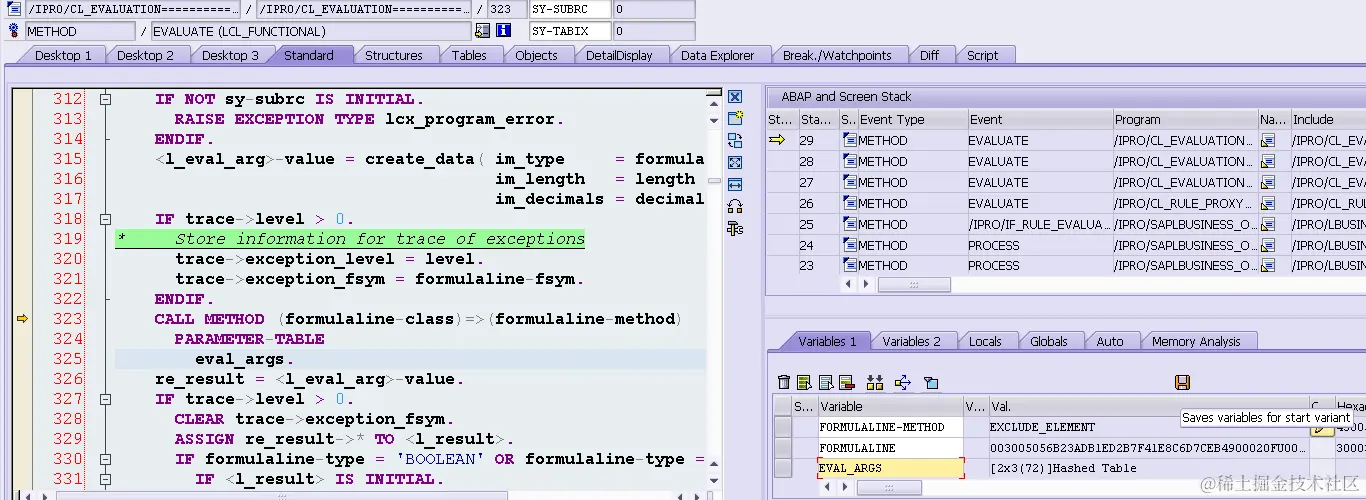Open the Tables tab

[x=469, y=55]
